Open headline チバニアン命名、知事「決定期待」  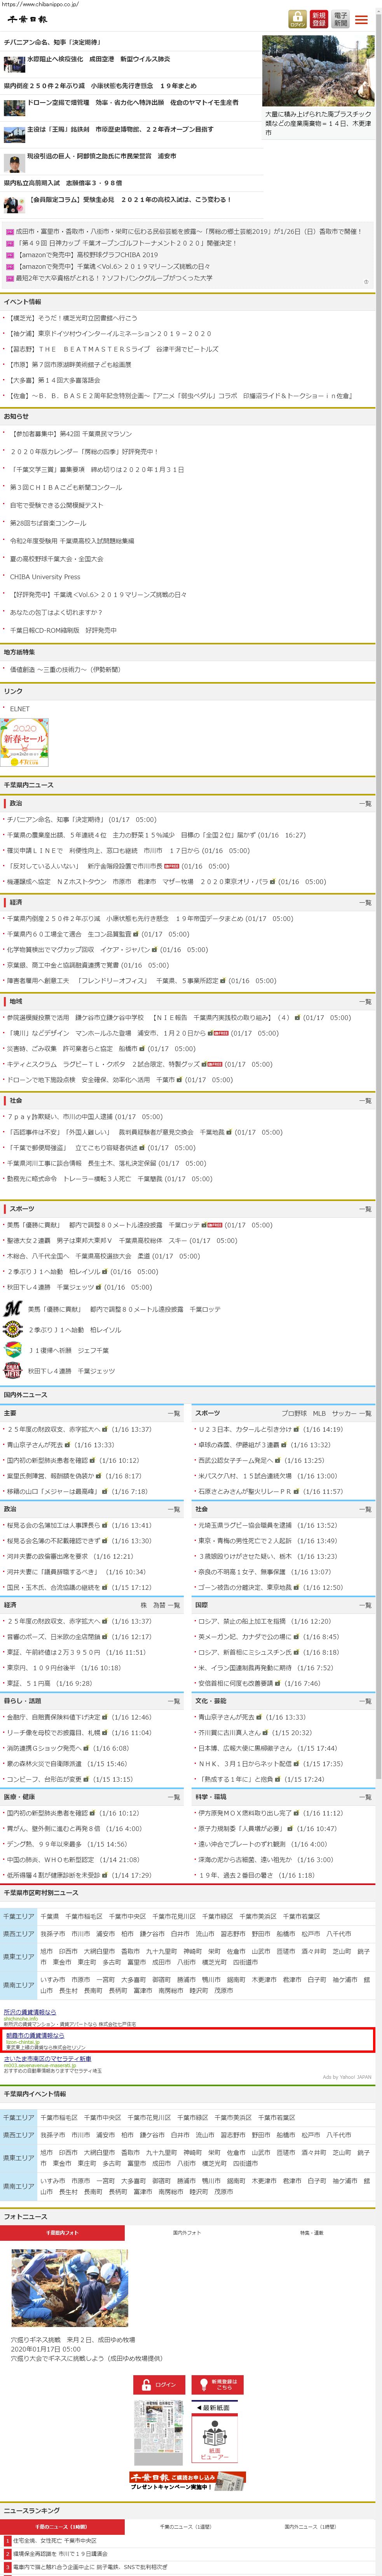(53, 43)
